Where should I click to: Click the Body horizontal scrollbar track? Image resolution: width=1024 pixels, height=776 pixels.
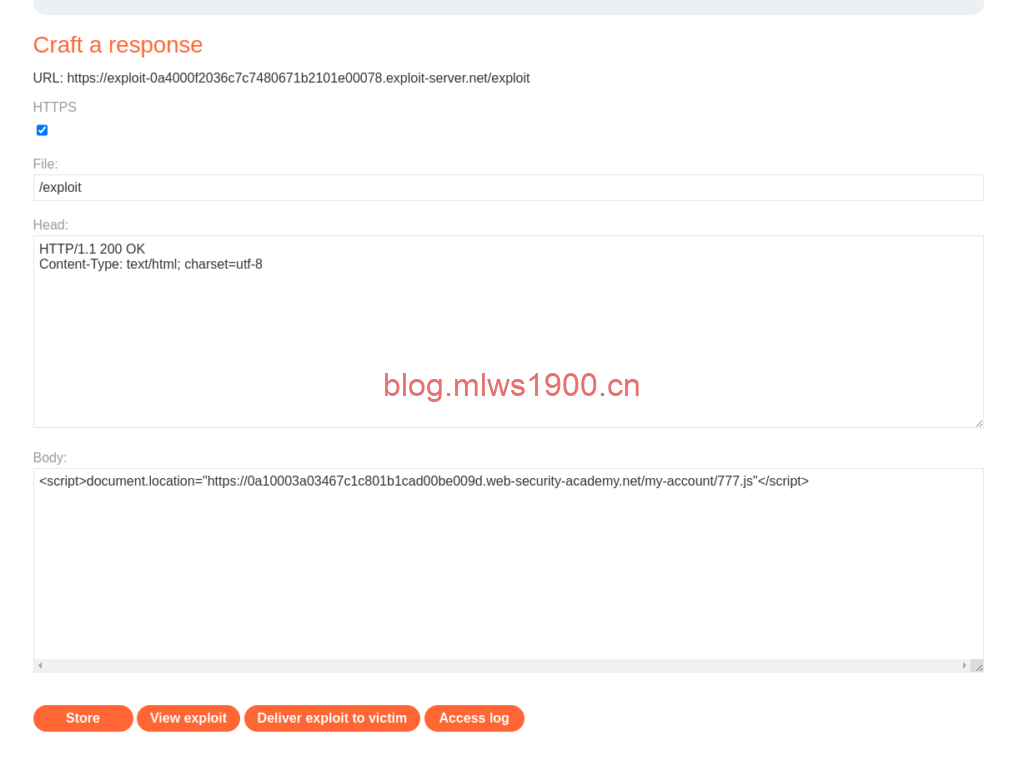pos(502,666)
